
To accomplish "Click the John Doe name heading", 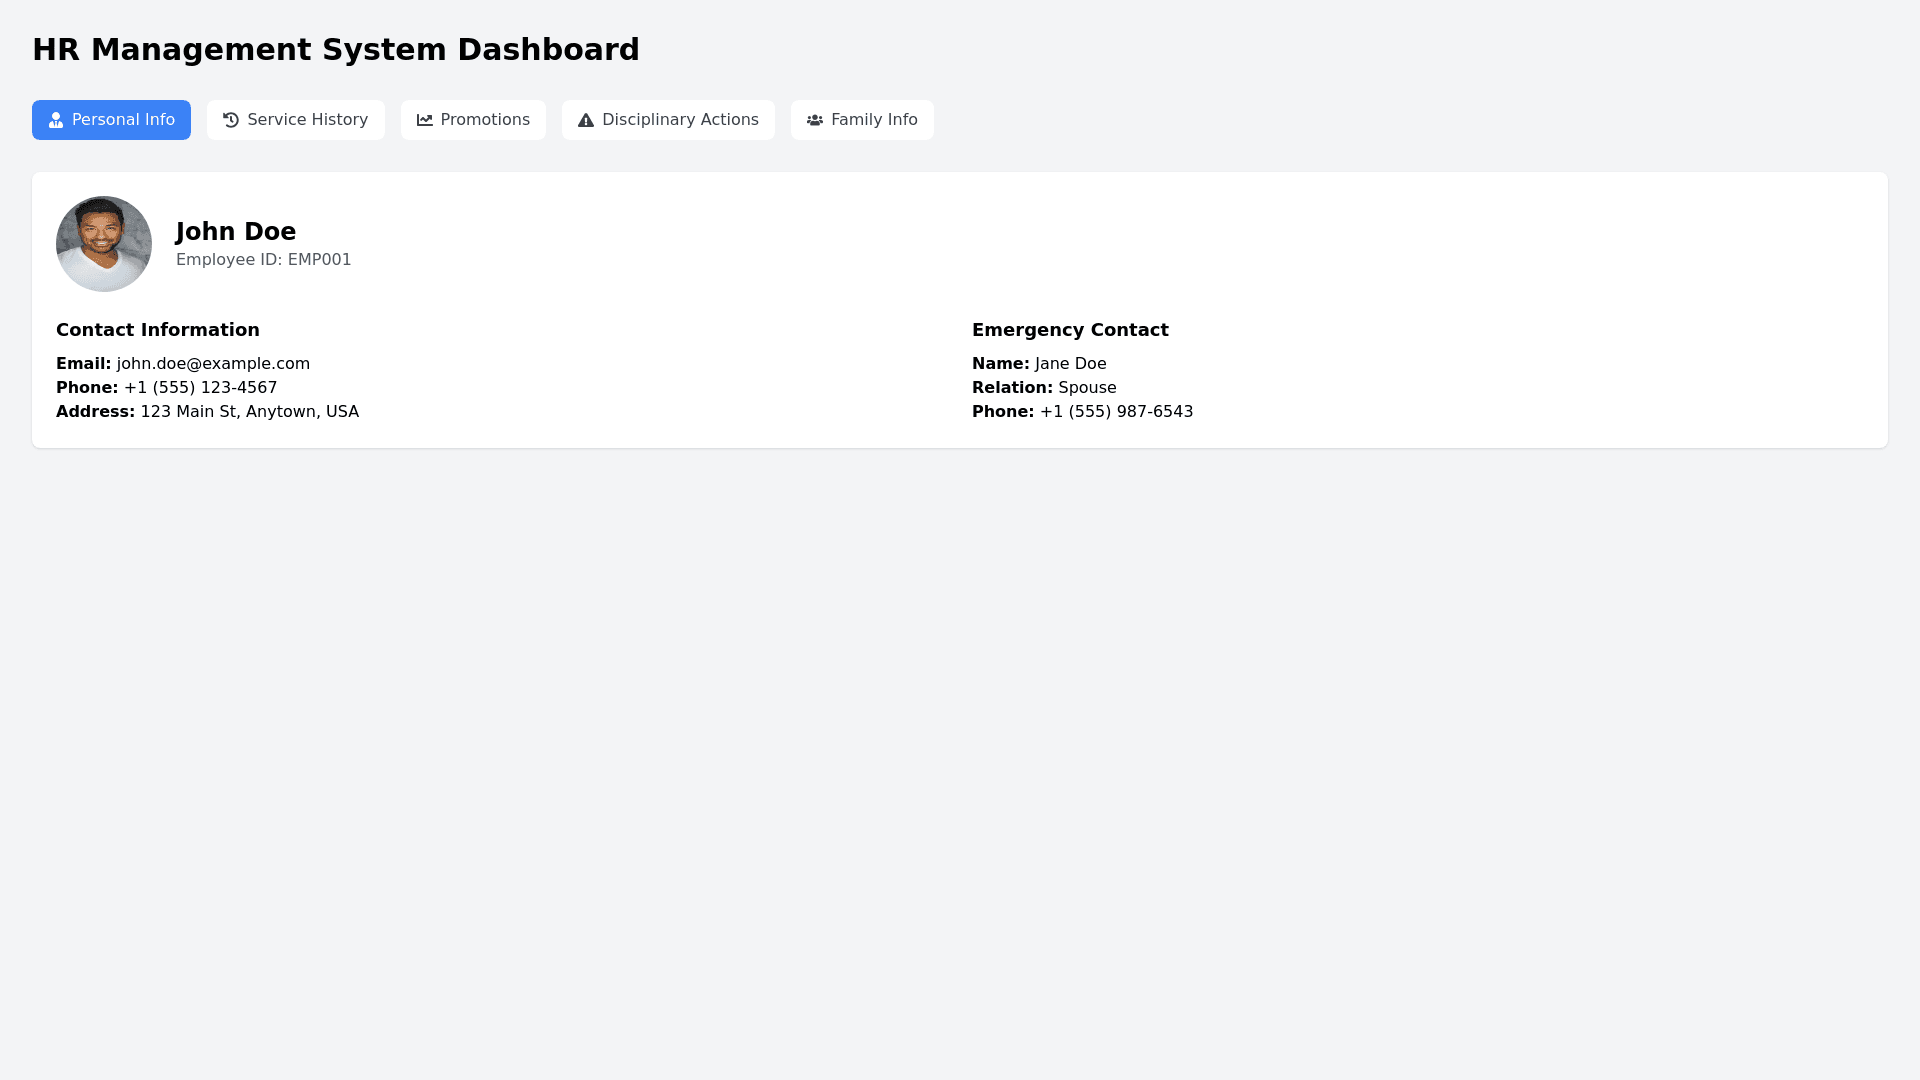I will point(236,232).
